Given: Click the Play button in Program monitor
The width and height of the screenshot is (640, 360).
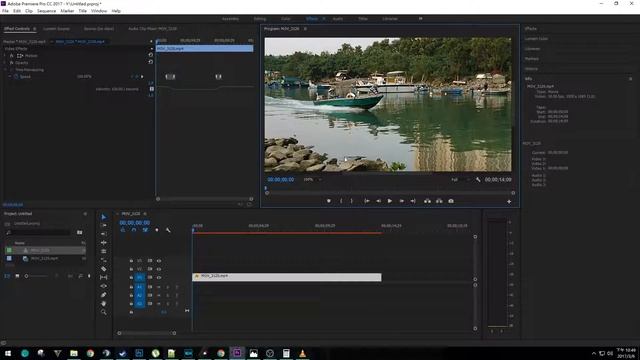Looking at the screenshot, I should point(390,201).
